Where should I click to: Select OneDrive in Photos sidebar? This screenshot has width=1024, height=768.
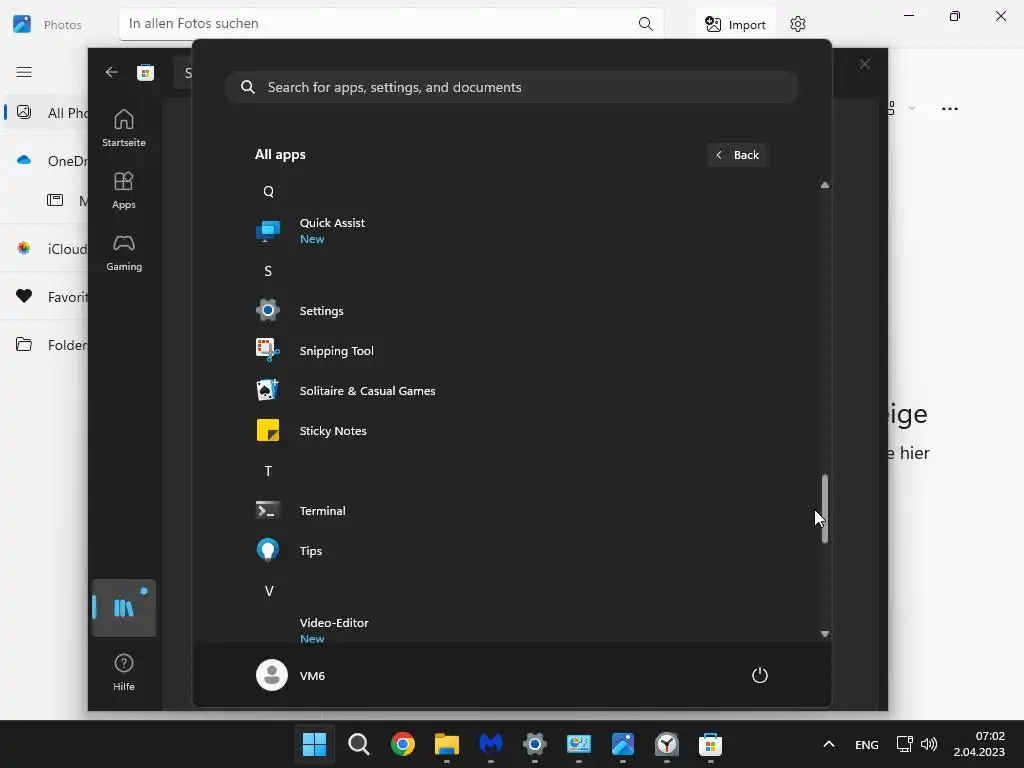click(46, 161)
